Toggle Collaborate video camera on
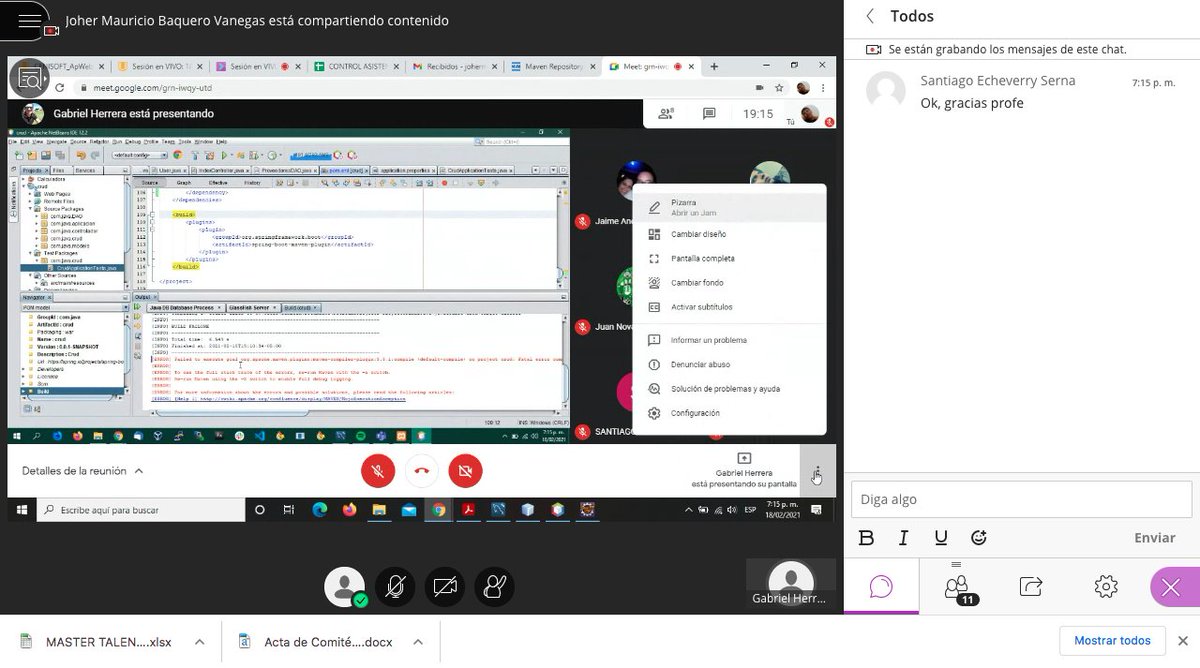Viewport: 1200px width, 668px height. 445,587
